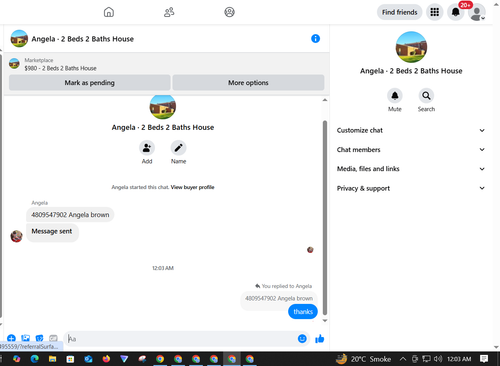This screenshot has width=500, height=366.
Task: Open the View buyer profile link
Action: 192,187
